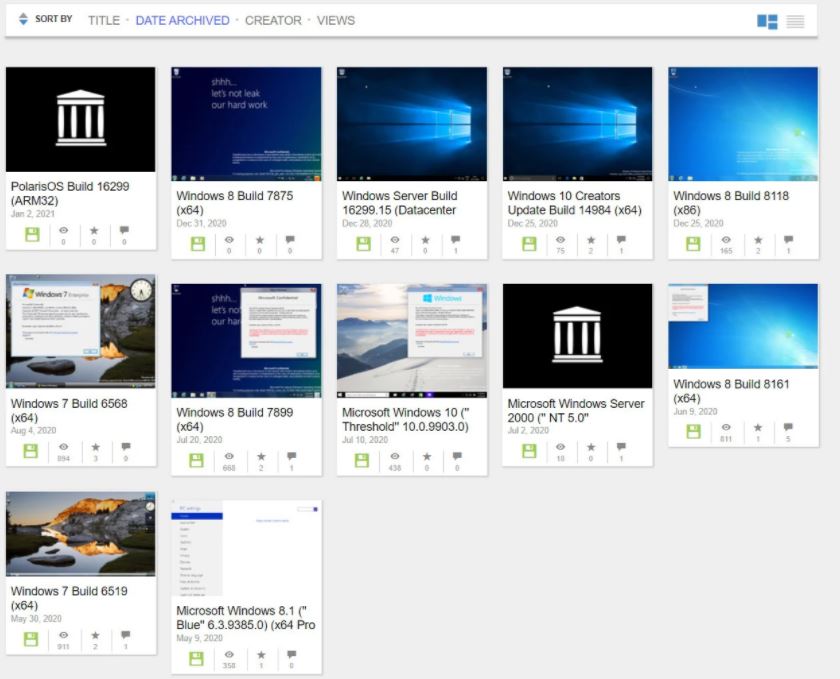Screen dimensions: 840x679
Task: Click the Windows 8 Build 8161 (x64) title
Action: pos(731,391)
